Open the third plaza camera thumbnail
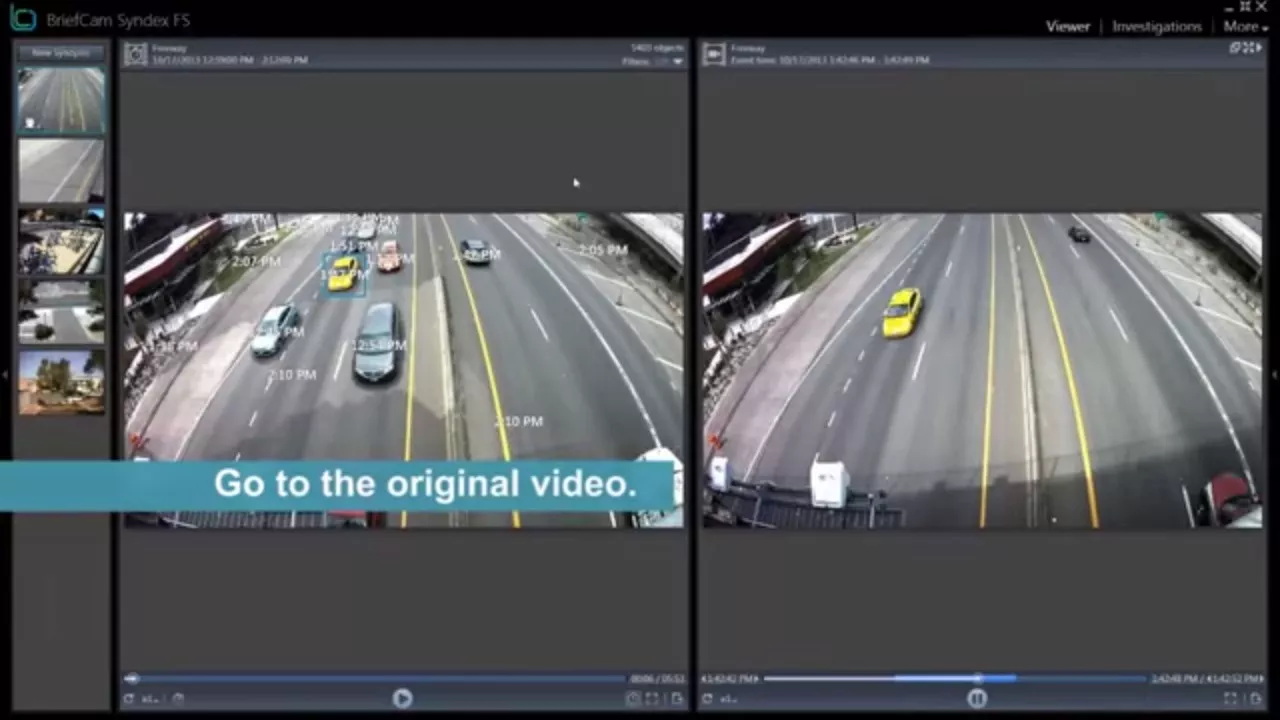Screen dimensions: 1280x720 pyautogui.click(x=61, y=242)
